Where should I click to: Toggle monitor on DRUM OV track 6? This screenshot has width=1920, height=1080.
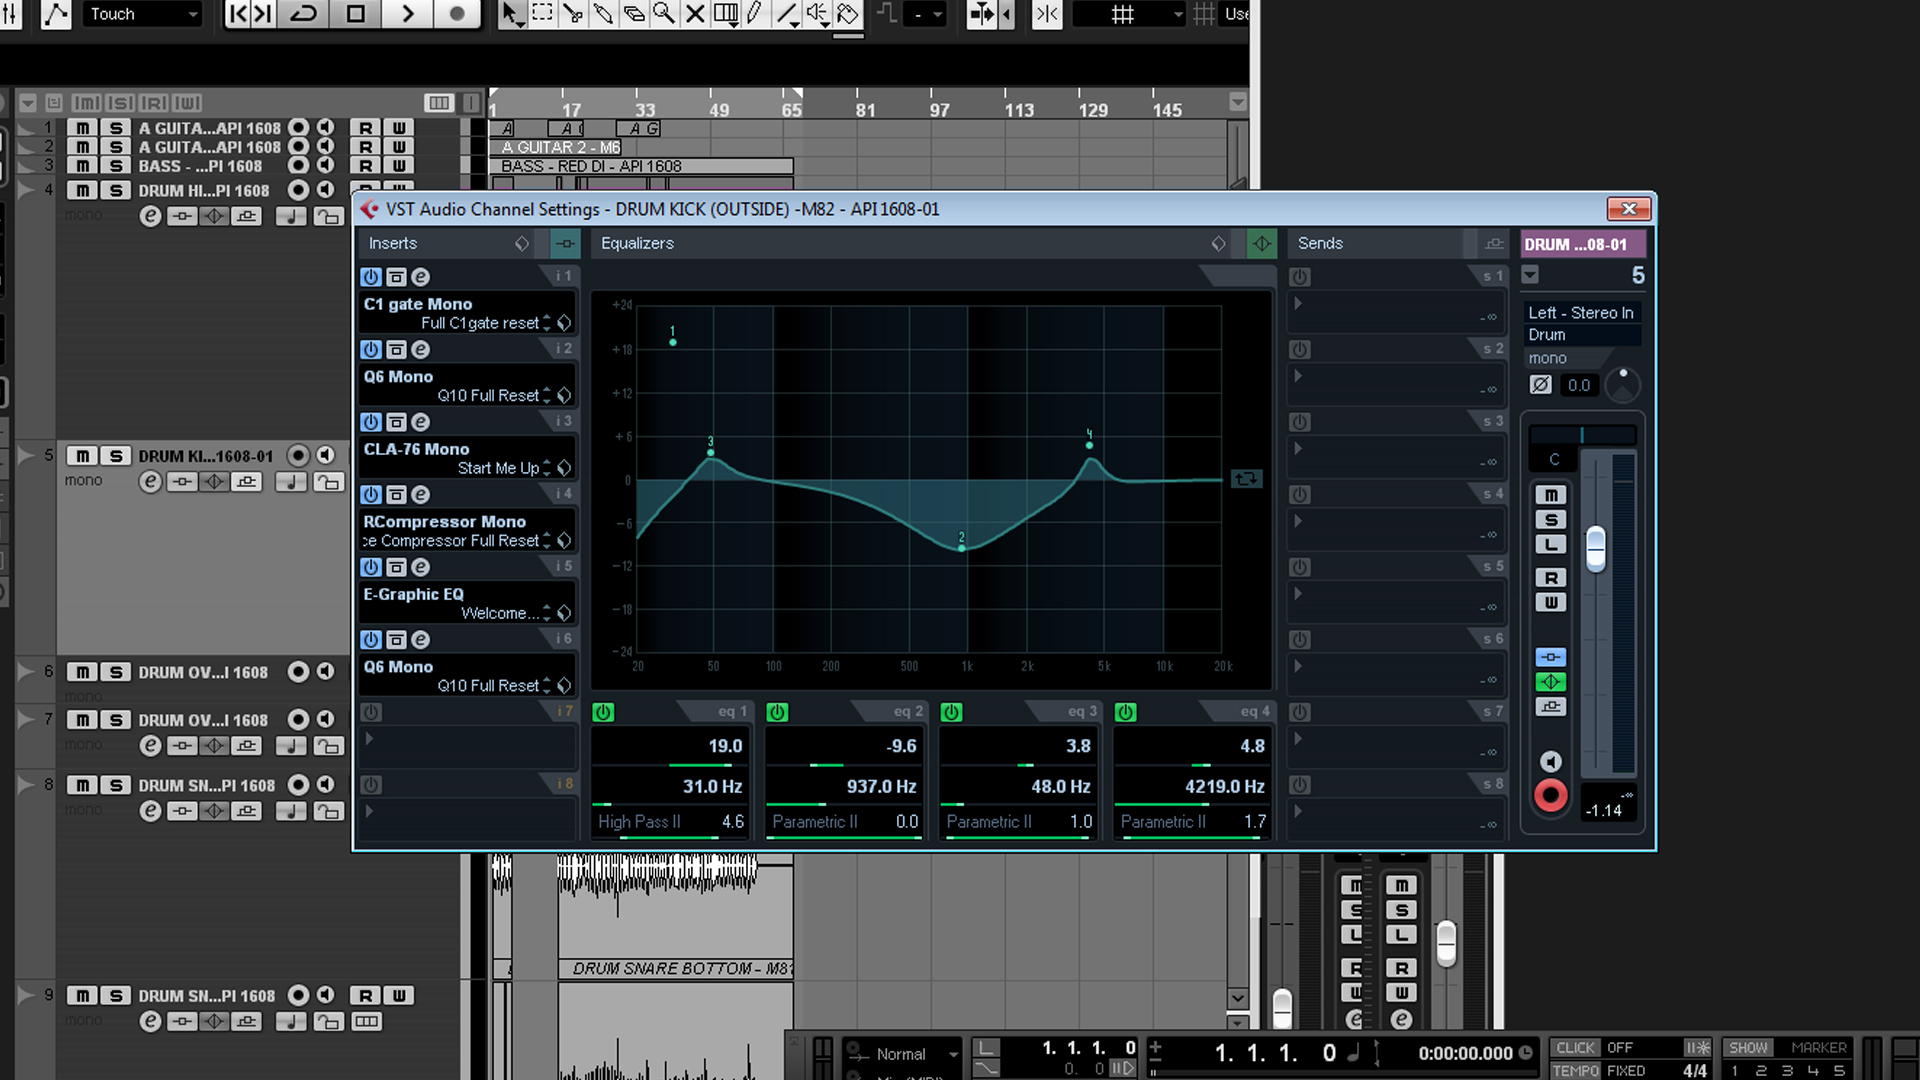326,672
